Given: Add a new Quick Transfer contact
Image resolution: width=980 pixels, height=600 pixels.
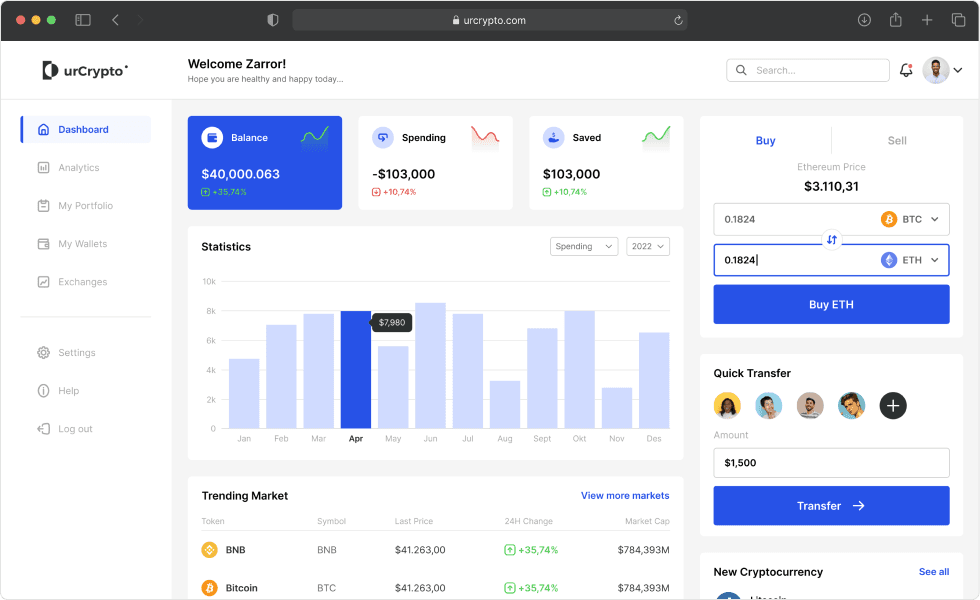Looking at the screenshot, I should [x=893, y=405].
